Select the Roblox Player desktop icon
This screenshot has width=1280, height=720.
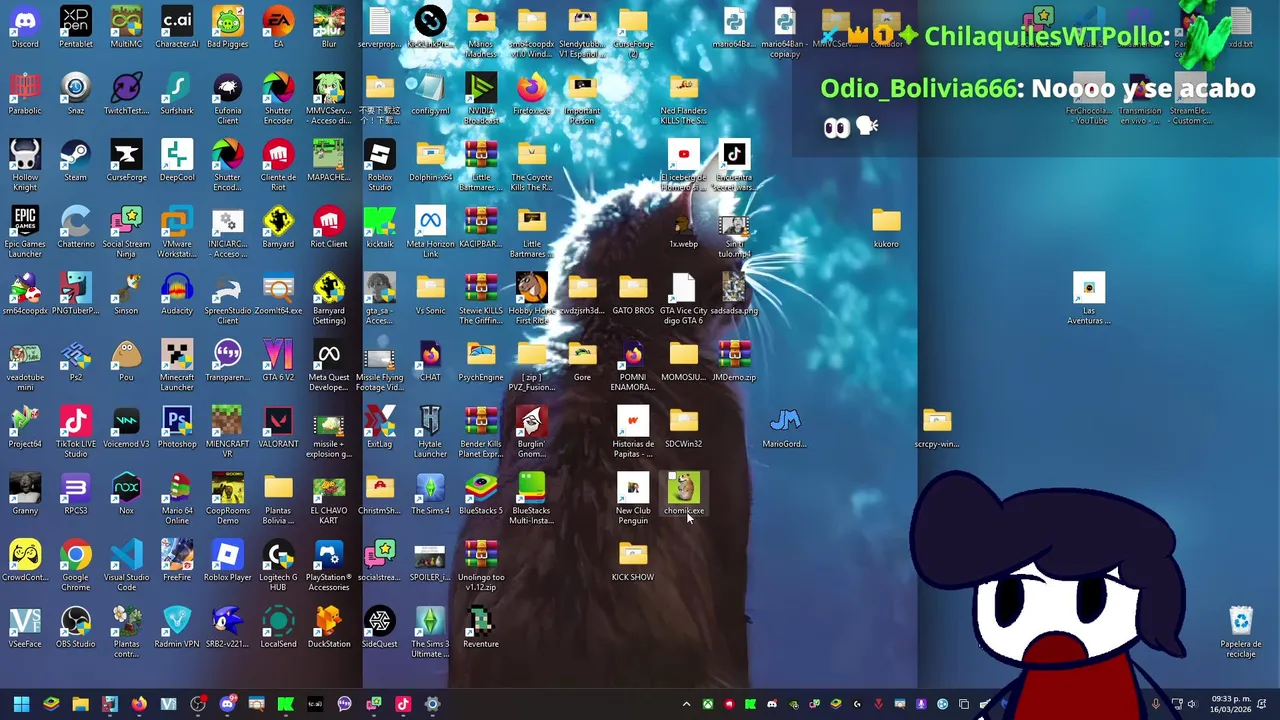click(x=228, y=561)
